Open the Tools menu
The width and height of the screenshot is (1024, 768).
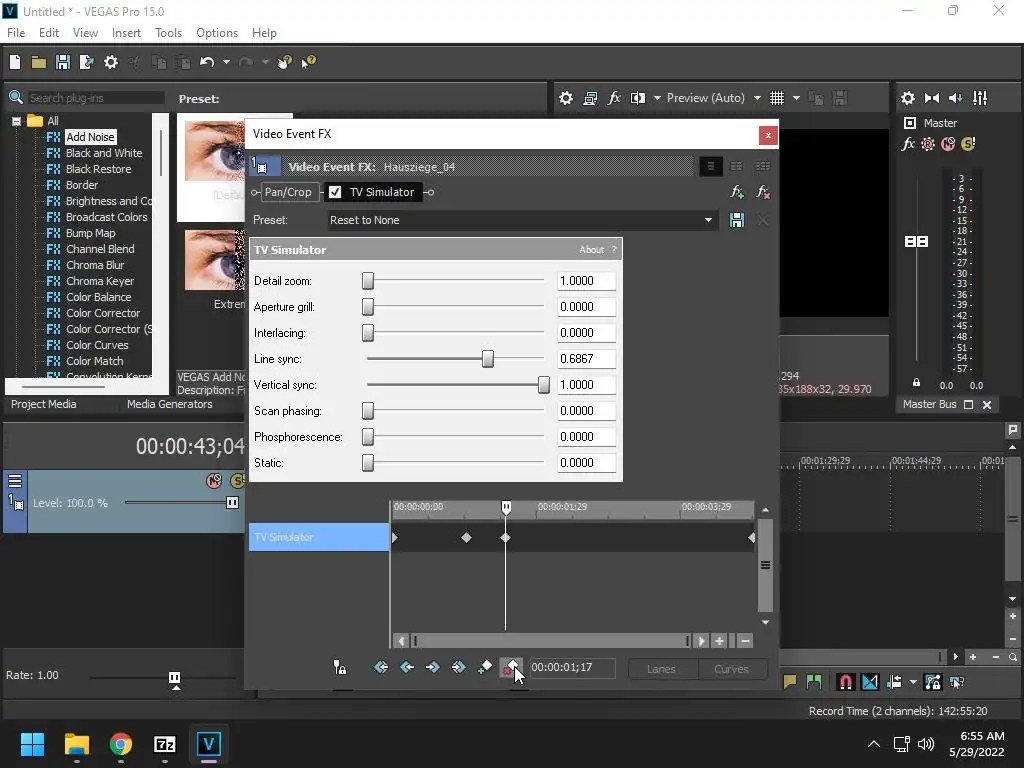pos(168,33)
